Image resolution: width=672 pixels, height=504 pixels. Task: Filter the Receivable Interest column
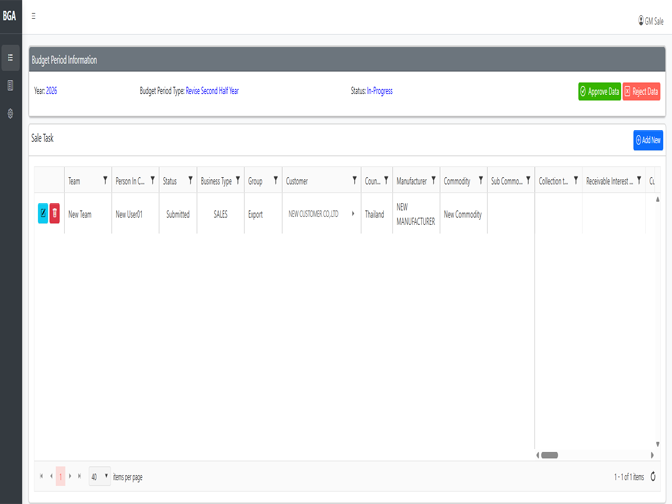[639, 180]
